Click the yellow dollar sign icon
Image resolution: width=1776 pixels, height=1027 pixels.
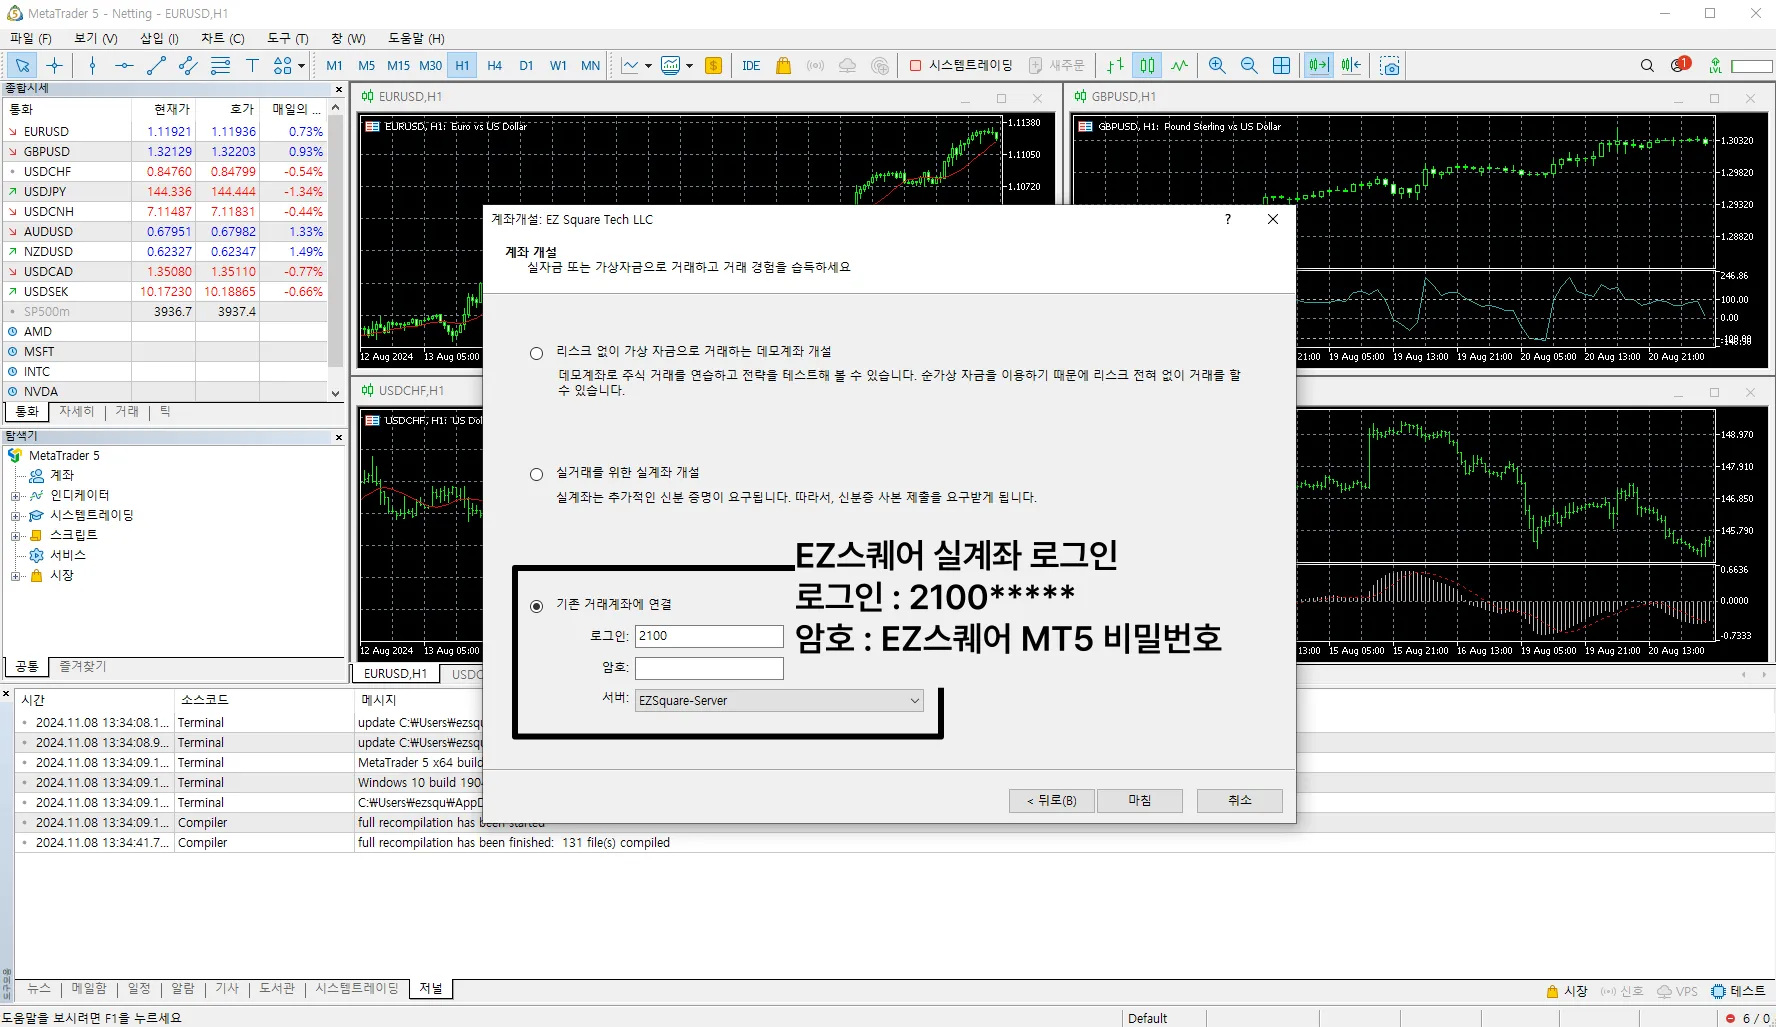pos(713,66)
